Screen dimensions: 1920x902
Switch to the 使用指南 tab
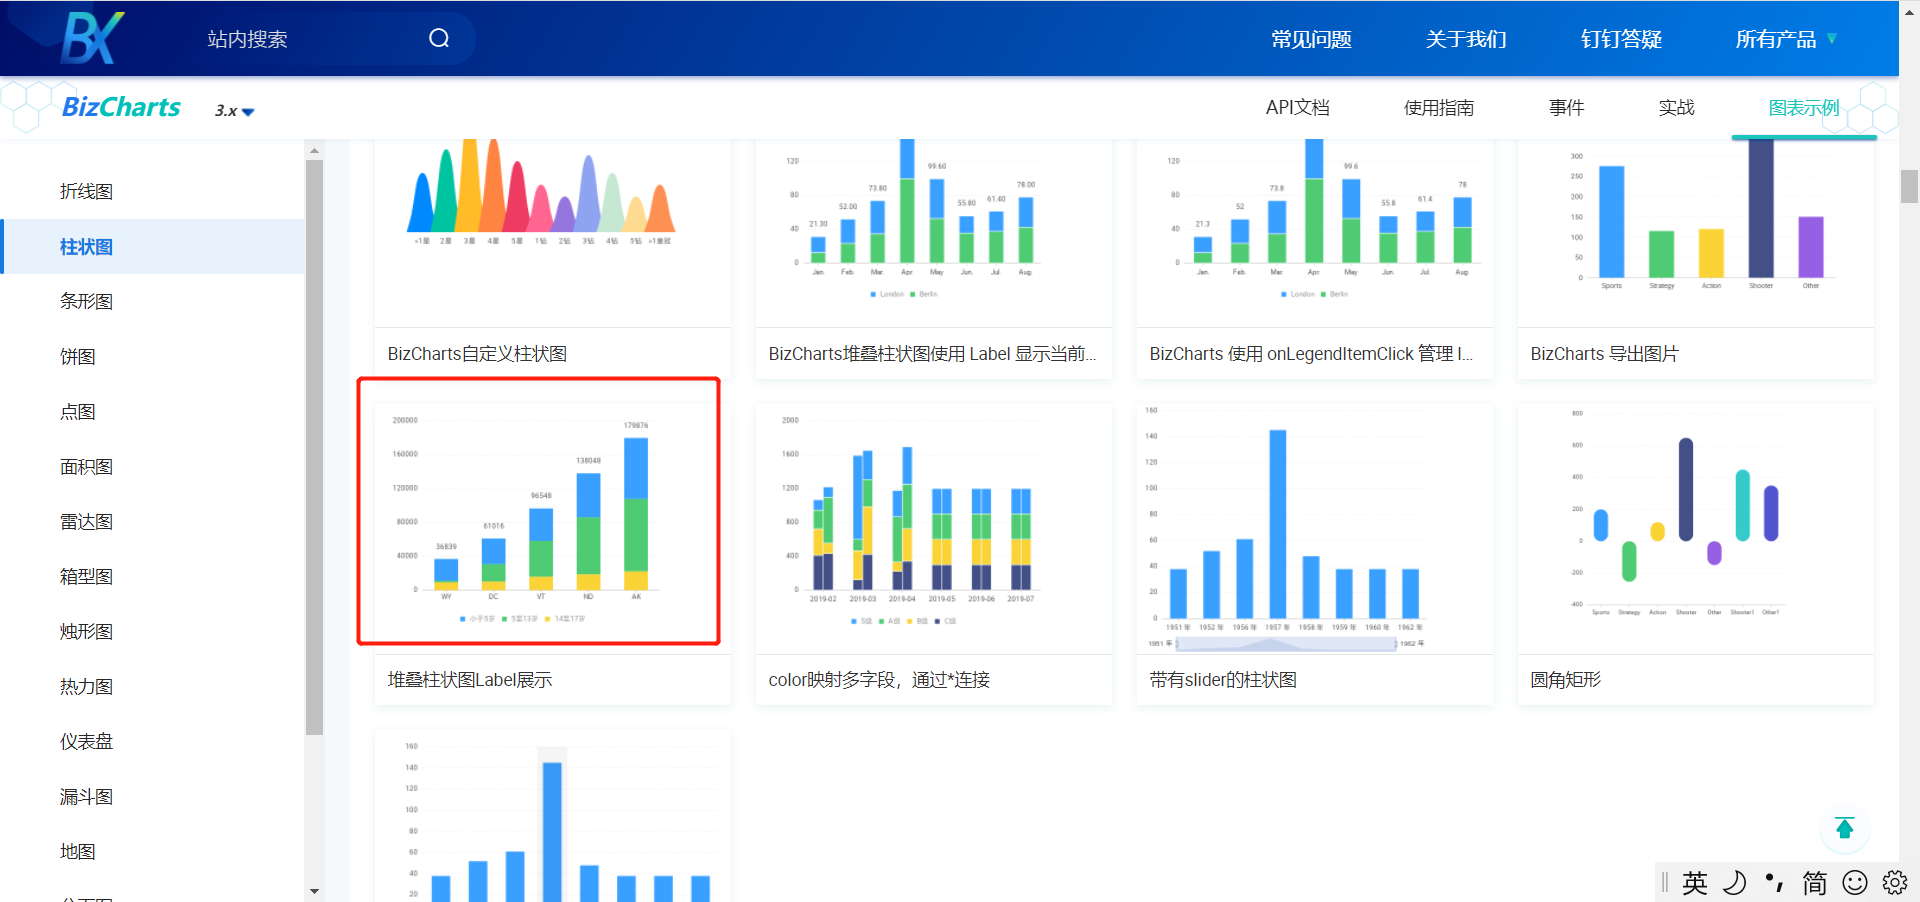(1438, 107)
